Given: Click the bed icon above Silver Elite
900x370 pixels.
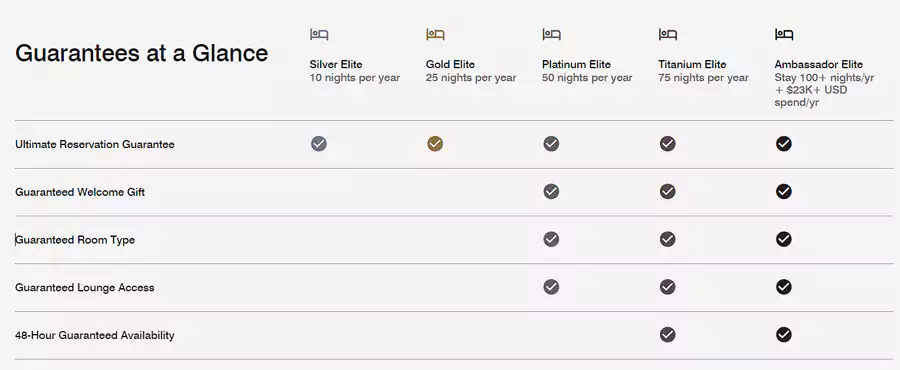Looking at the screenshot, I should tap(319, 34).
